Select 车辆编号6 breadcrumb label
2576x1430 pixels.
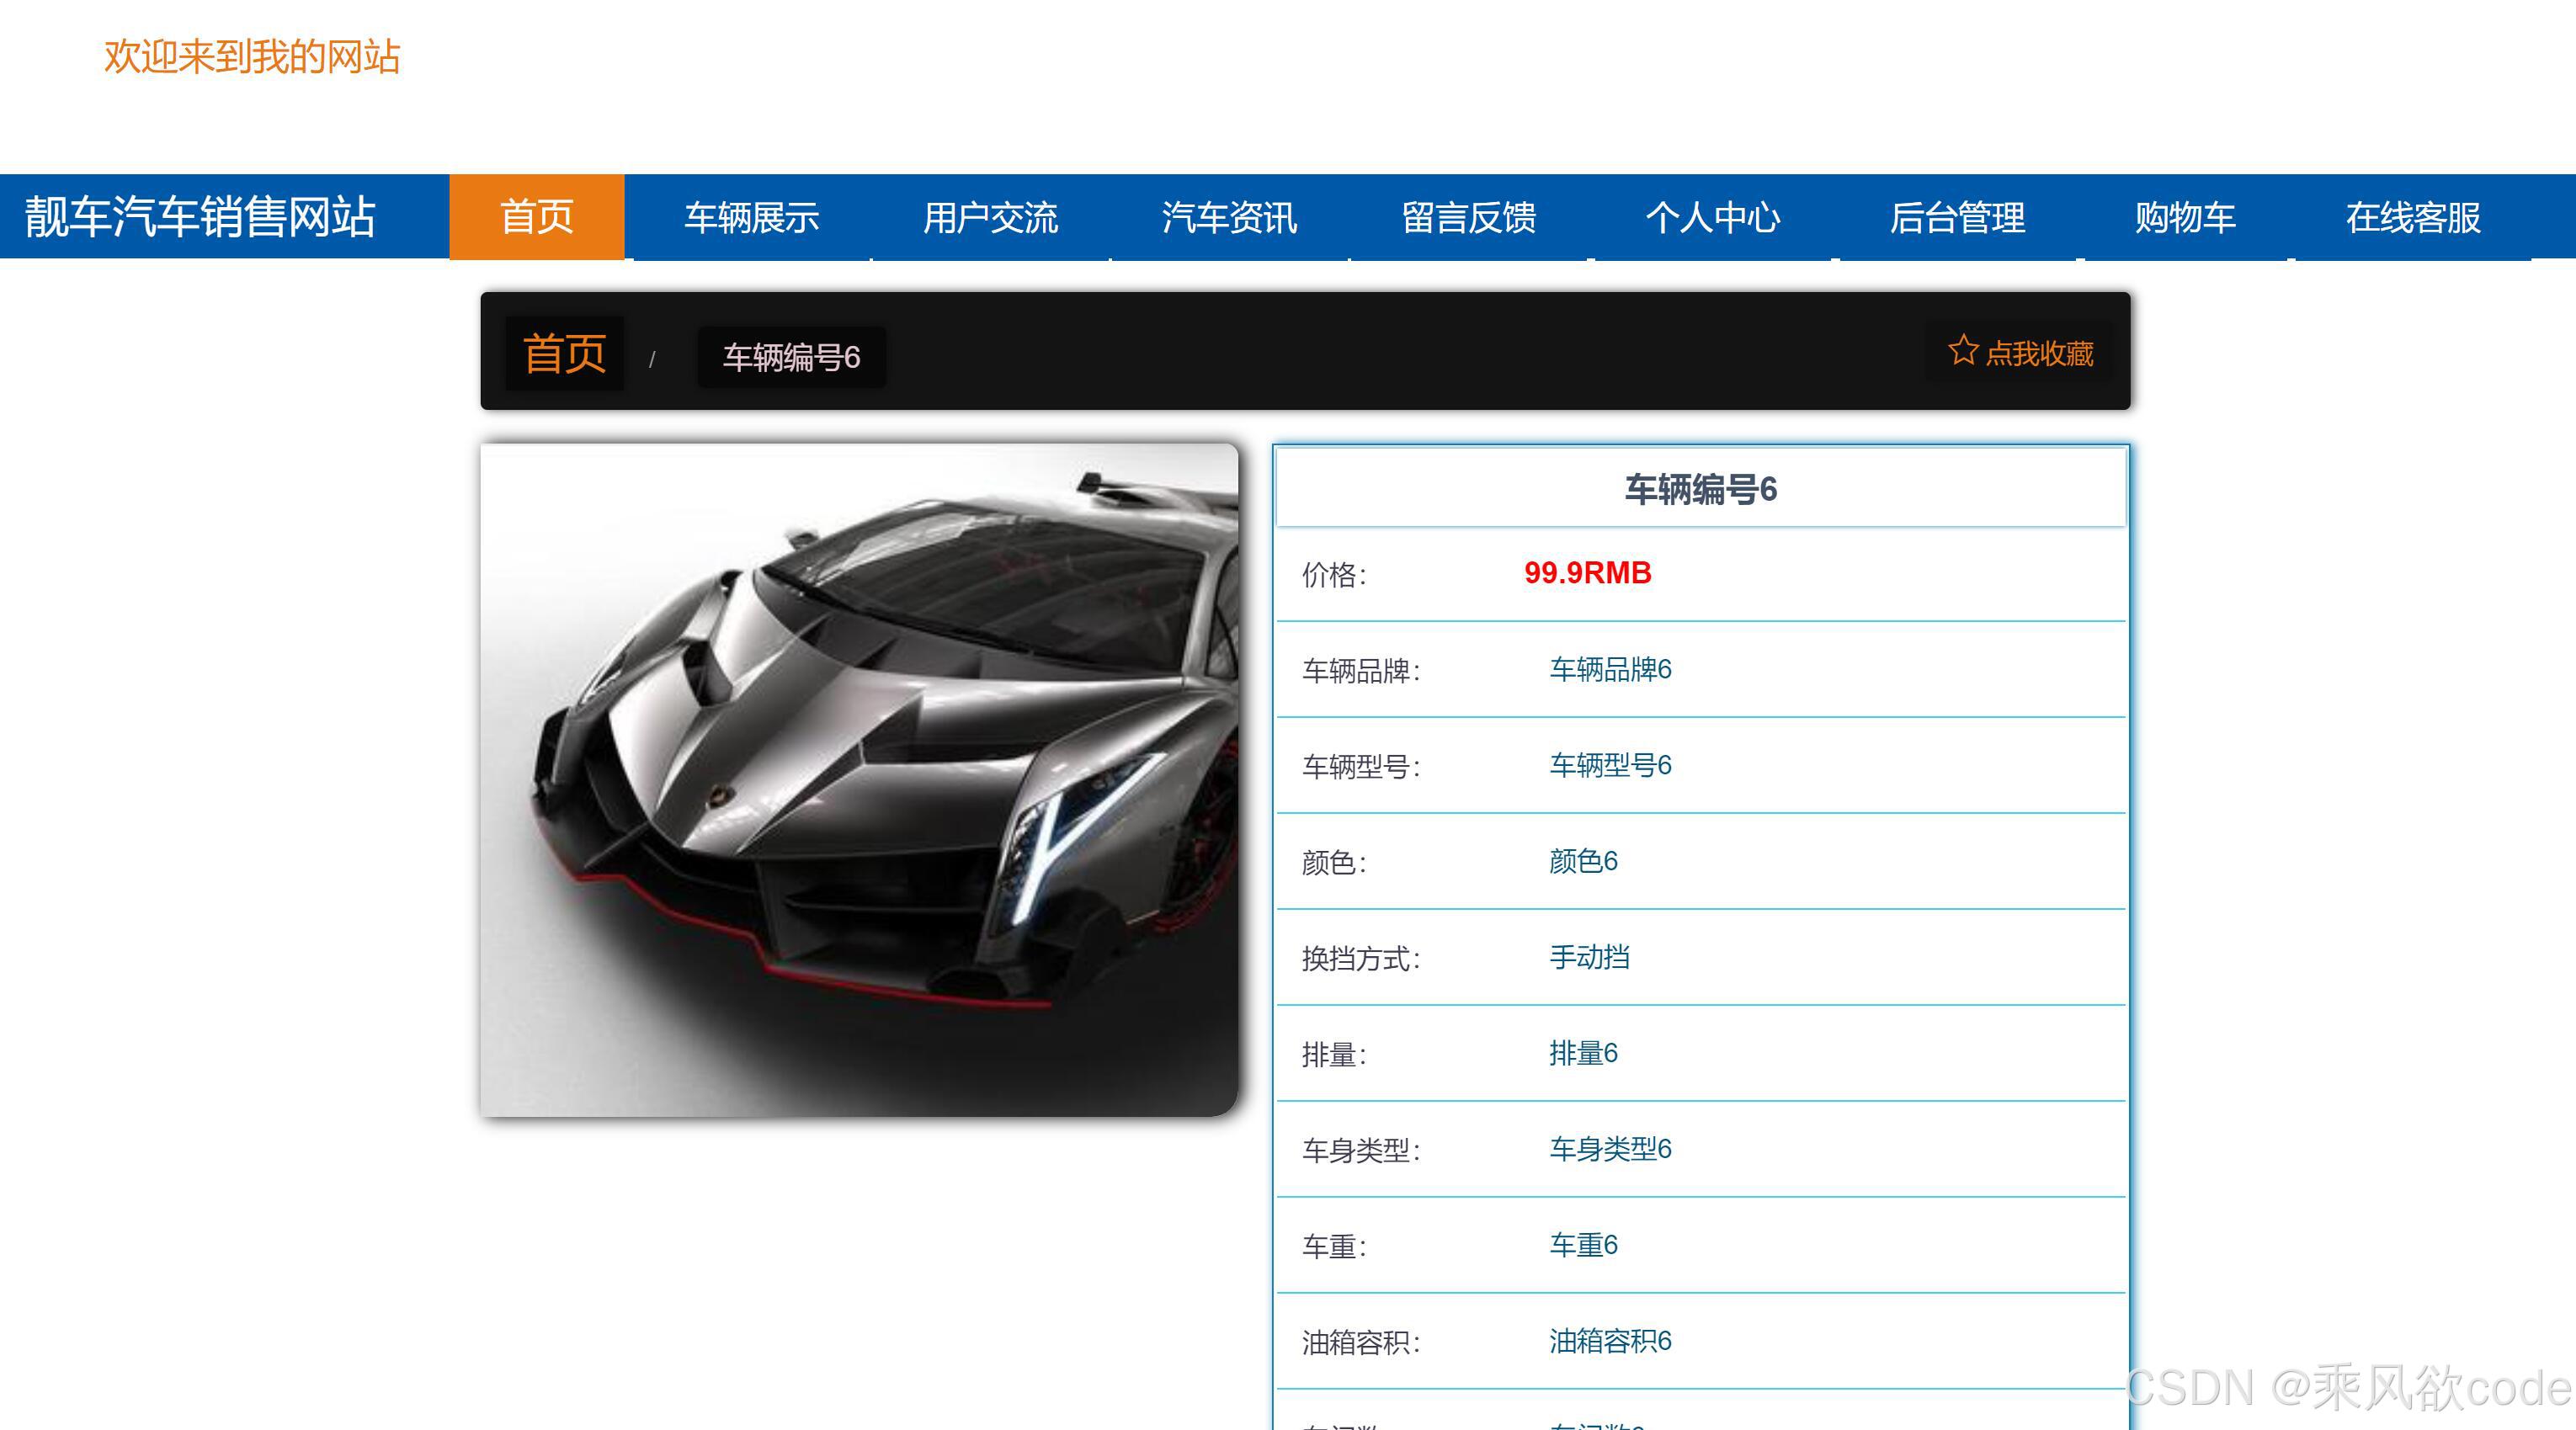click(791, 356)
